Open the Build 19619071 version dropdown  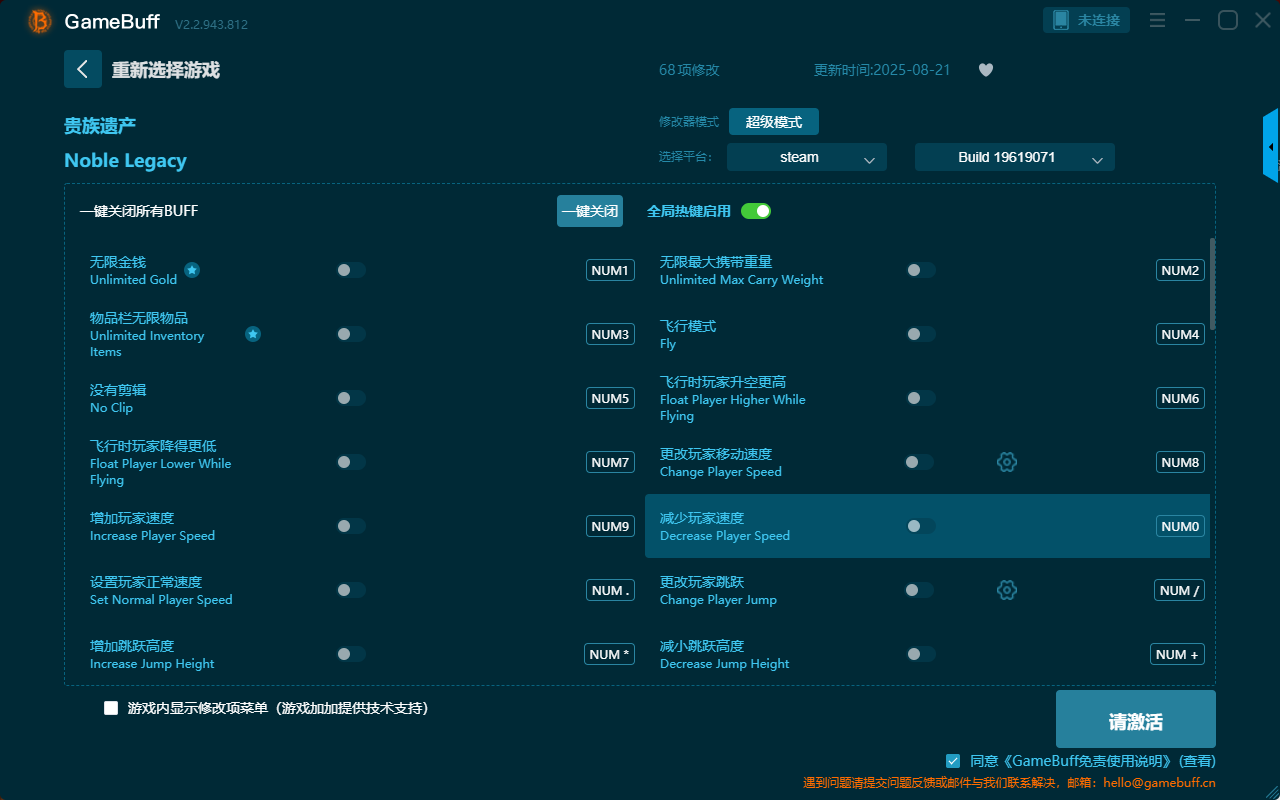[1015, 157]
